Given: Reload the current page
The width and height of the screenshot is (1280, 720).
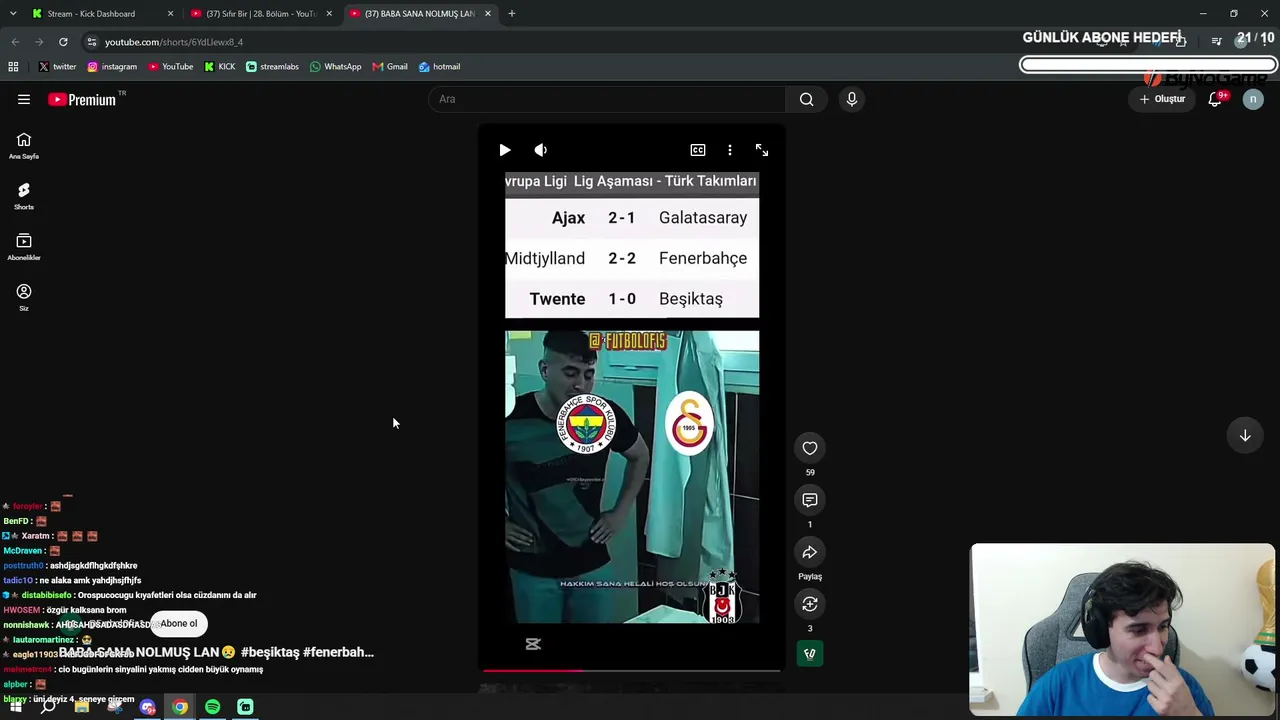Looking at the screenshot, I should coord(63,42).
